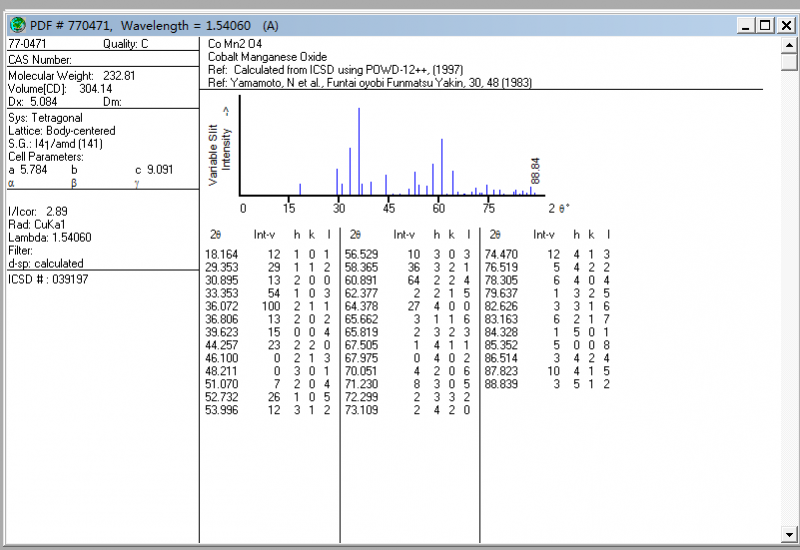Click the cell parameter 'c 9.091'
Viewport: 800px width, 550px height.
coord(154,169)
